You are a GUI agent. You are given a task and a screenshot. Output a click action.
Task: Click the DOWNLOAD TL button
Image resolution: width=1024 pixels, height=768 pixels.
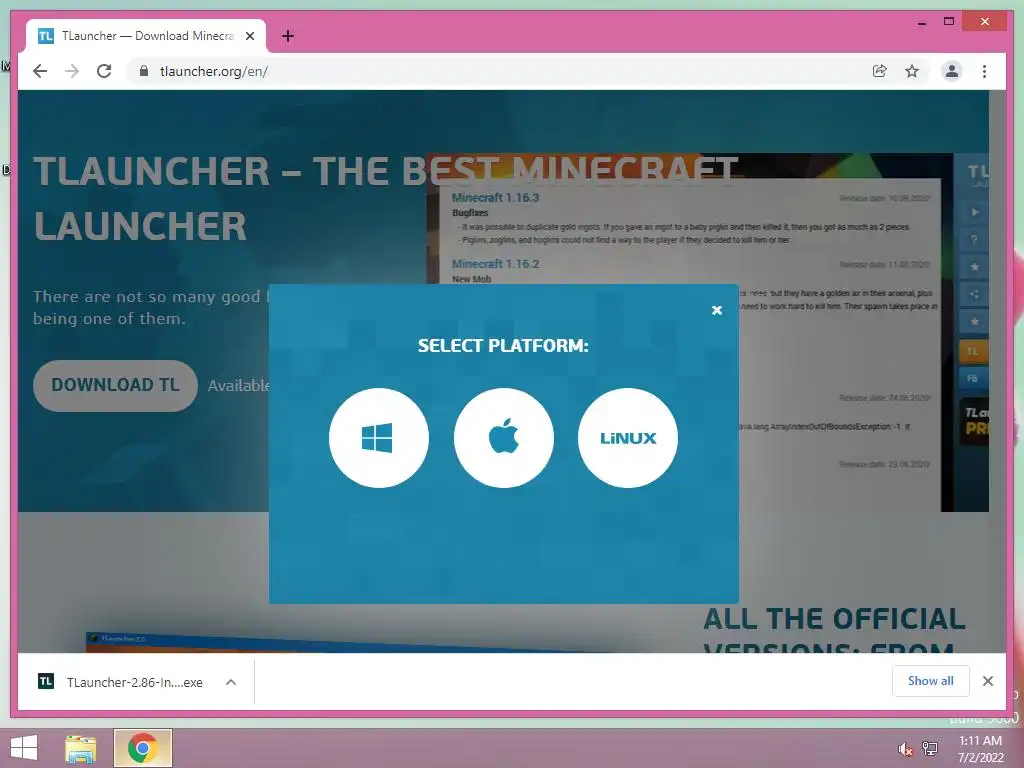pyautogui.click(x=115, y=385)
